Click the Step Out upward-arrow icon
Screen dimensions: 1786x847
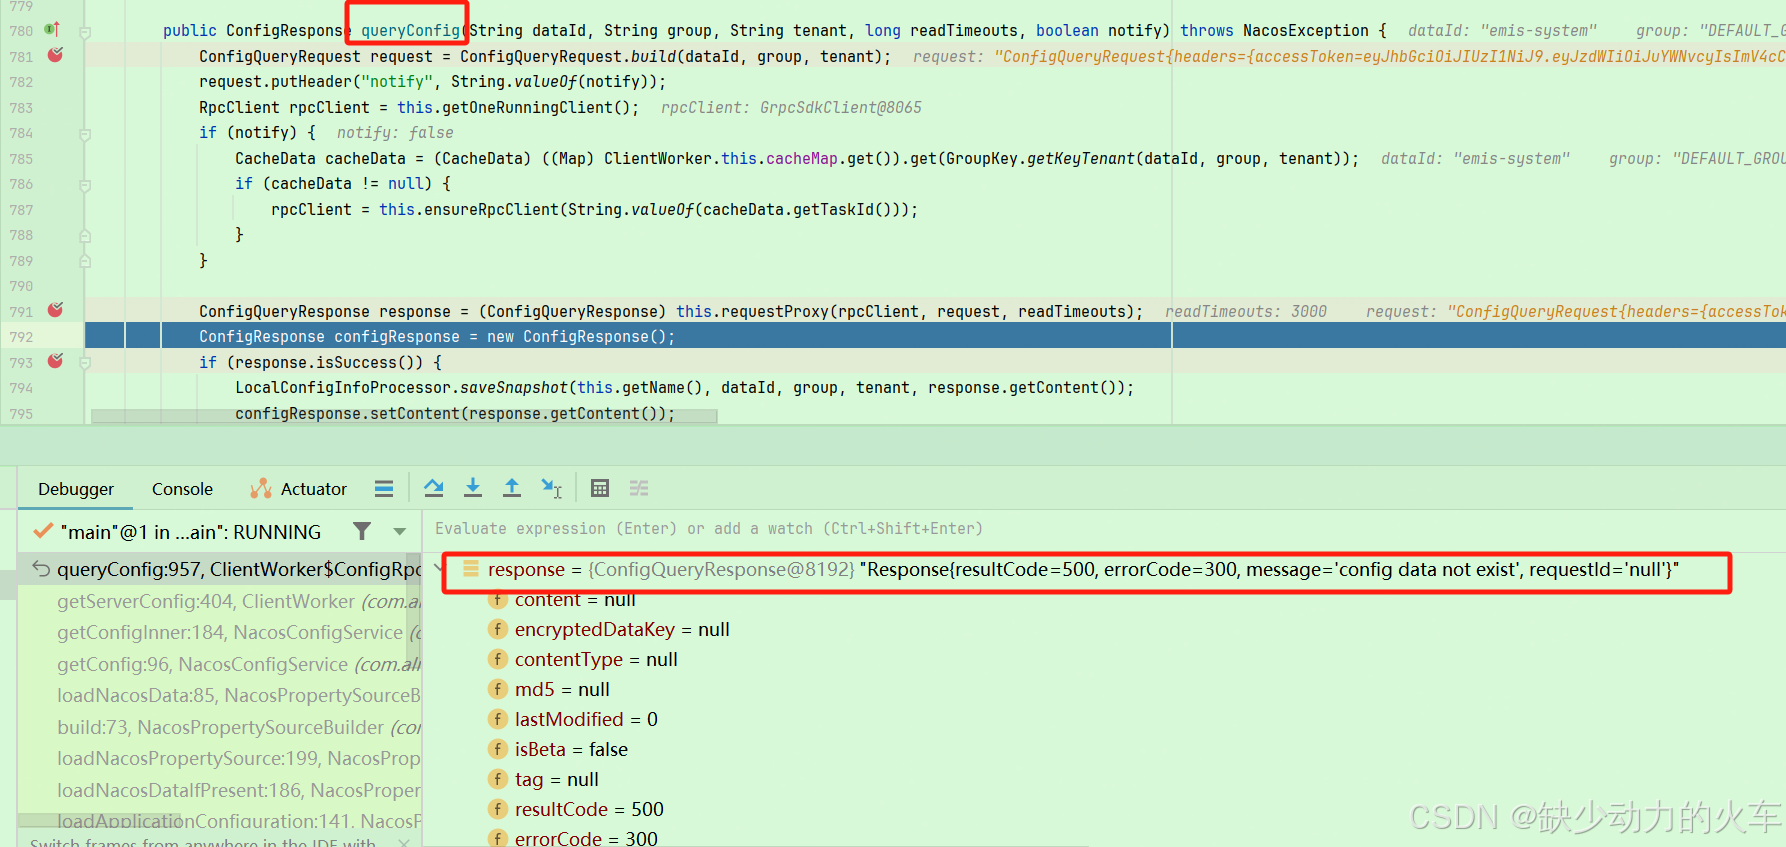pyautogui.click(x=512, y=488)
